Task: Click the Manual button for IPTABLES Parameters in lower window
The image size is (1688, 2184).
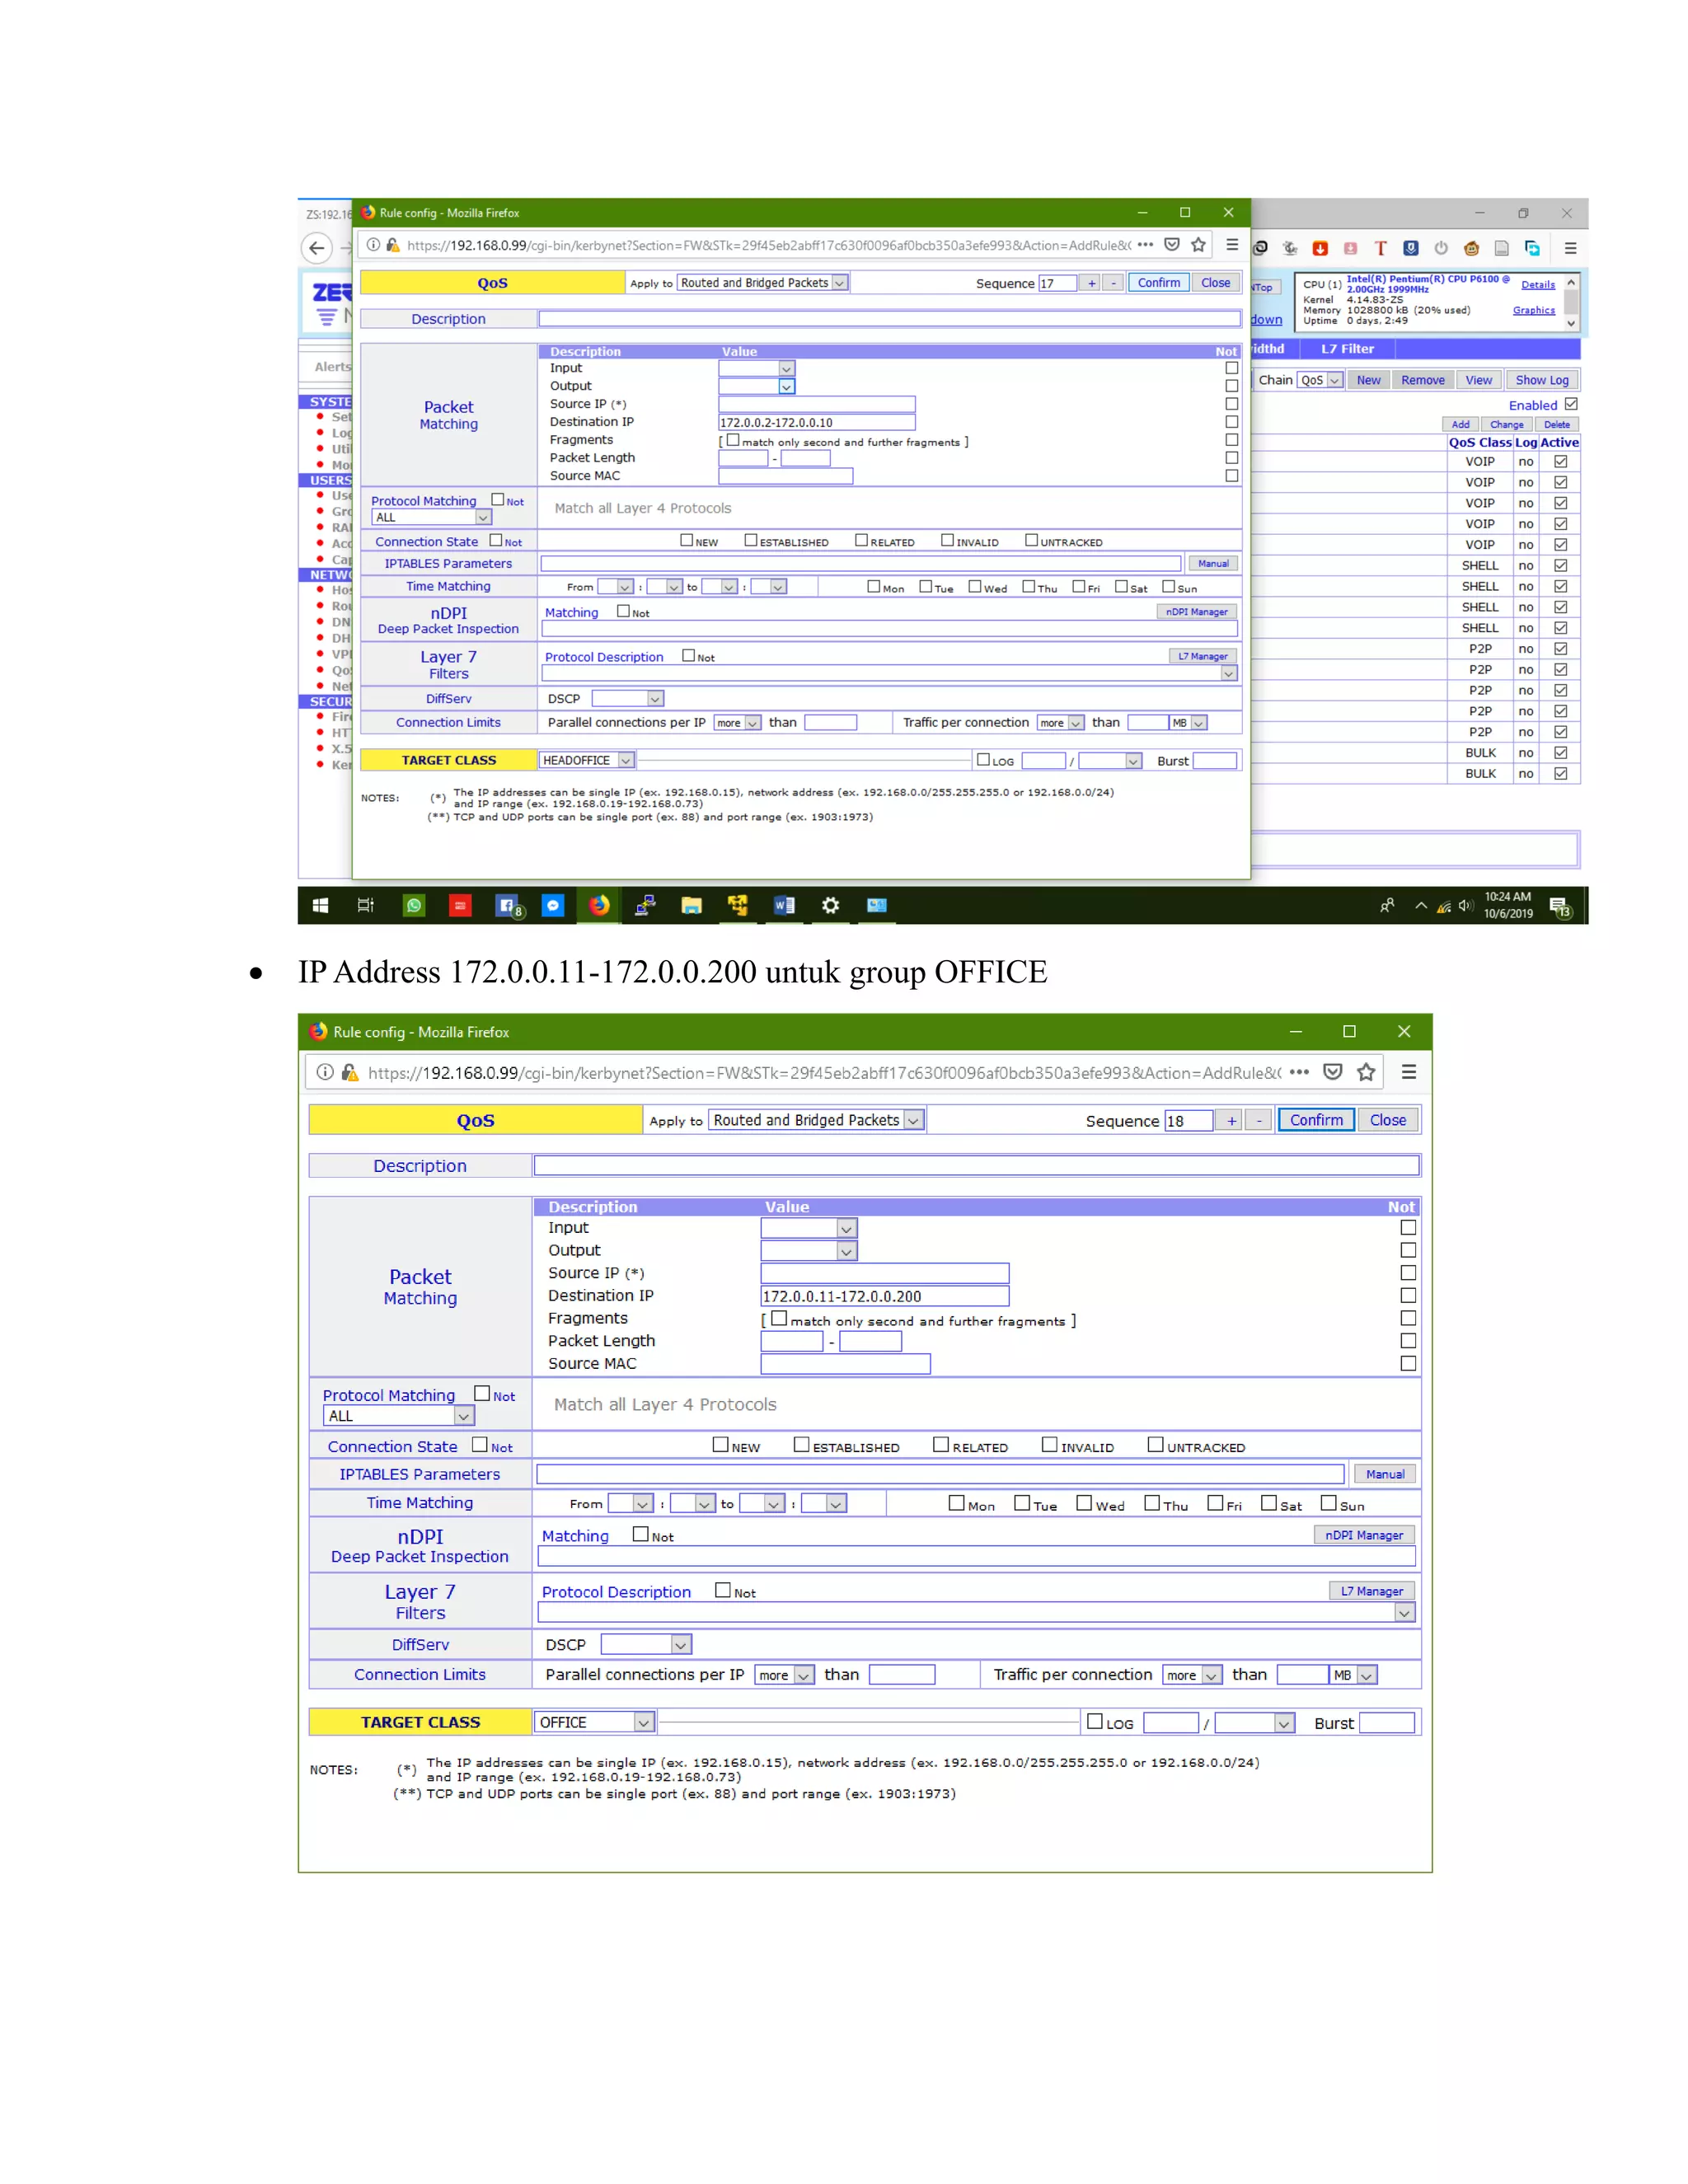Action: click(x=1385, y=1474)
